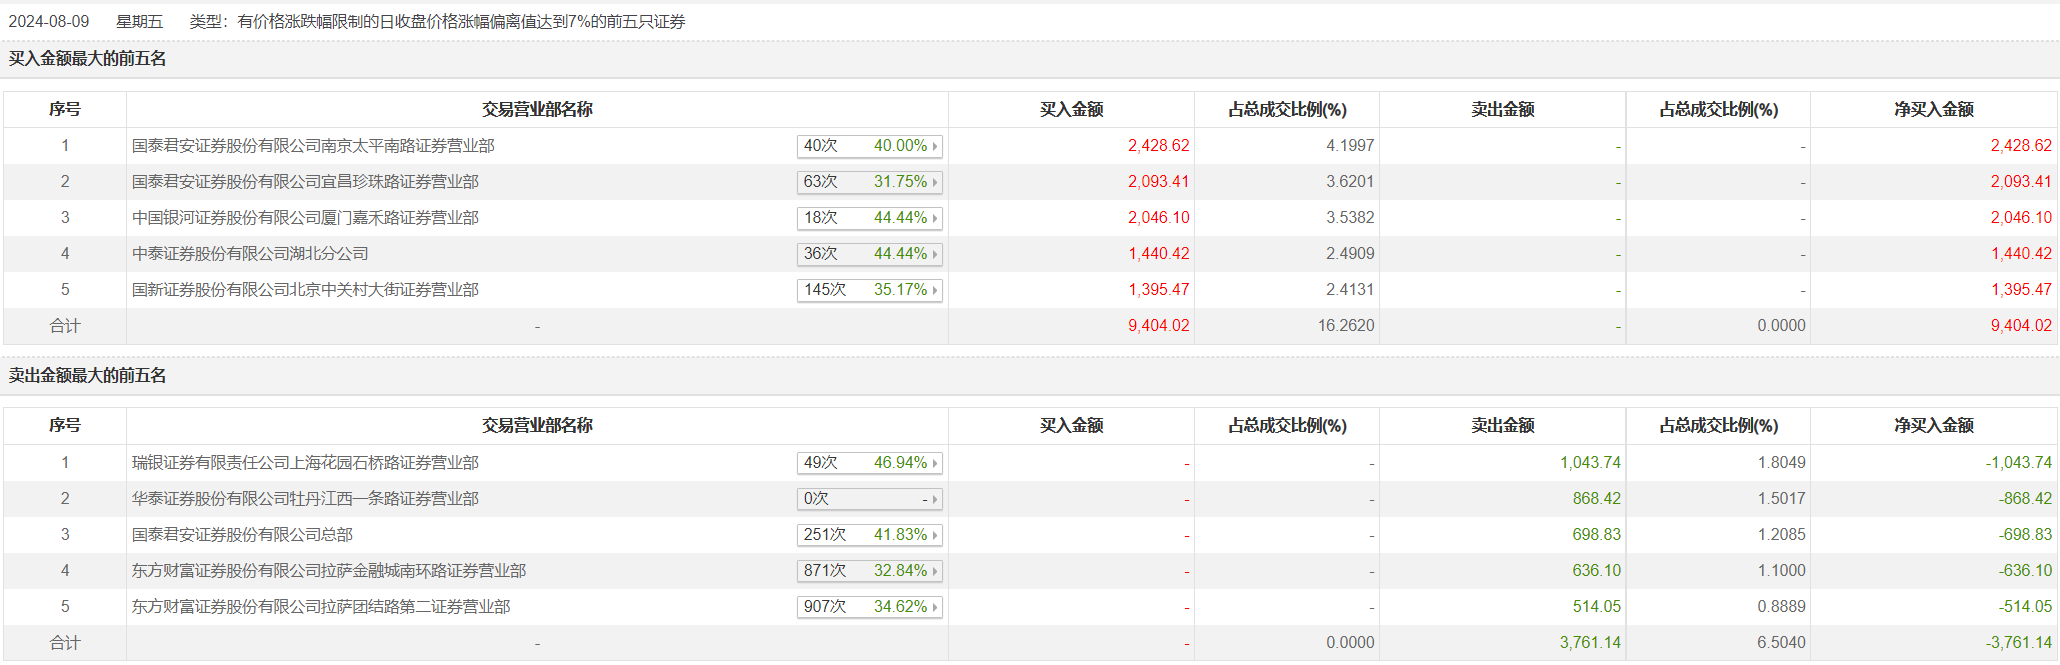Click 国新证券北京中关村大街证券营业部 link

(305, 290)
